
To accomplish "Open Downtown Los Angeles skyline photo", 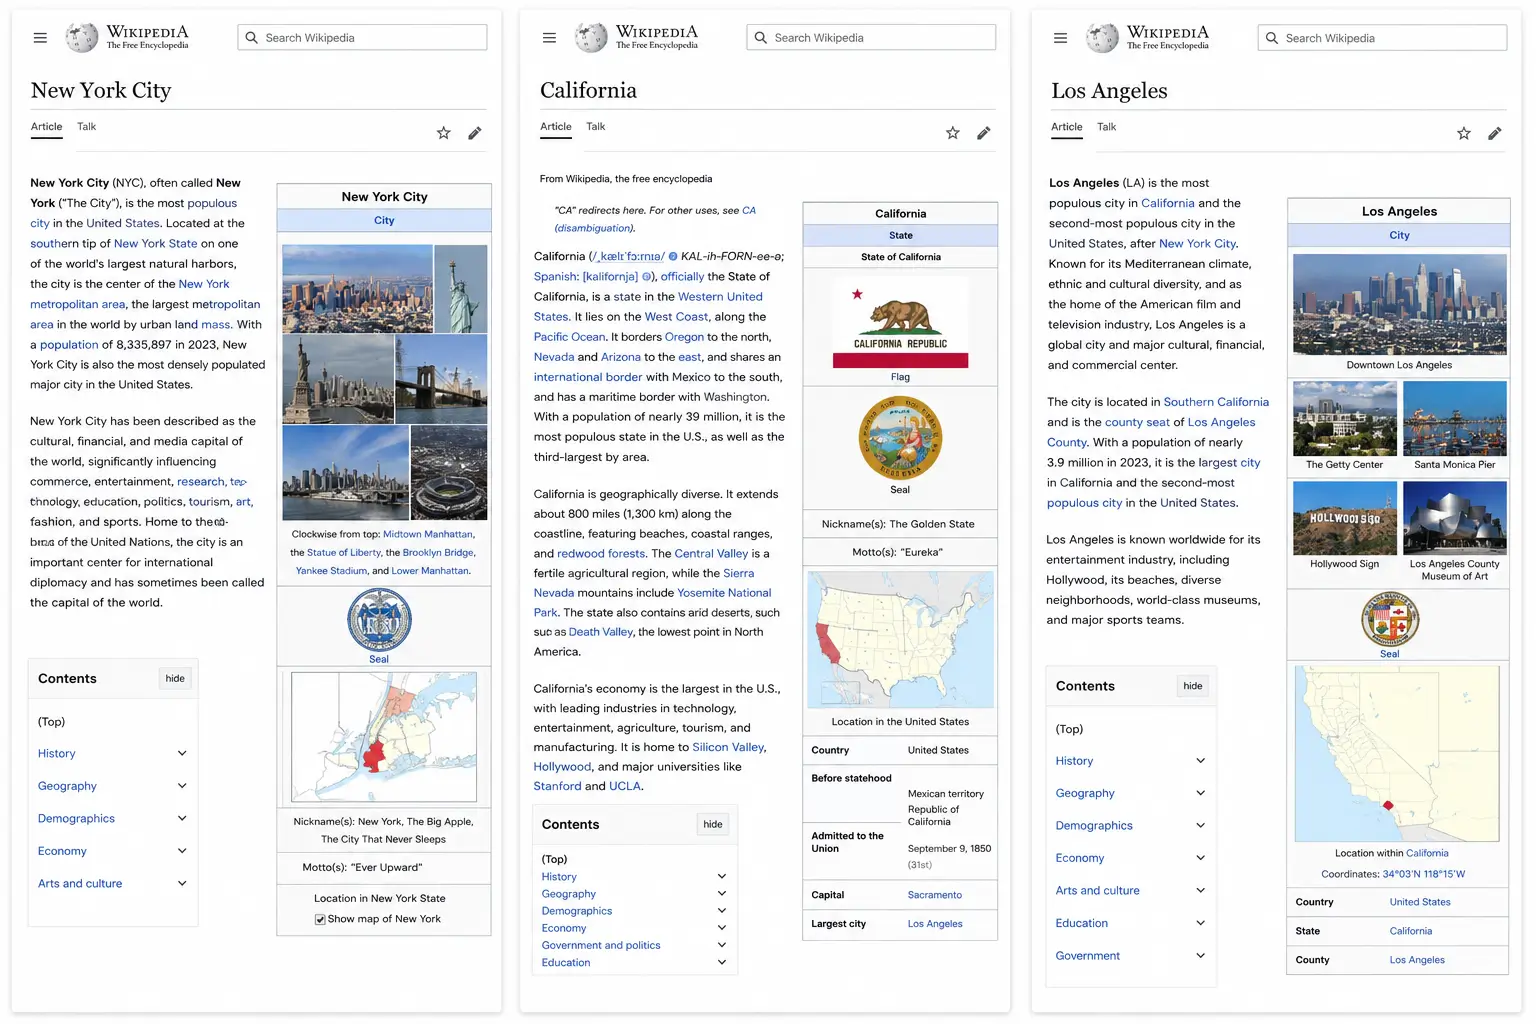I will (1400, 305).
